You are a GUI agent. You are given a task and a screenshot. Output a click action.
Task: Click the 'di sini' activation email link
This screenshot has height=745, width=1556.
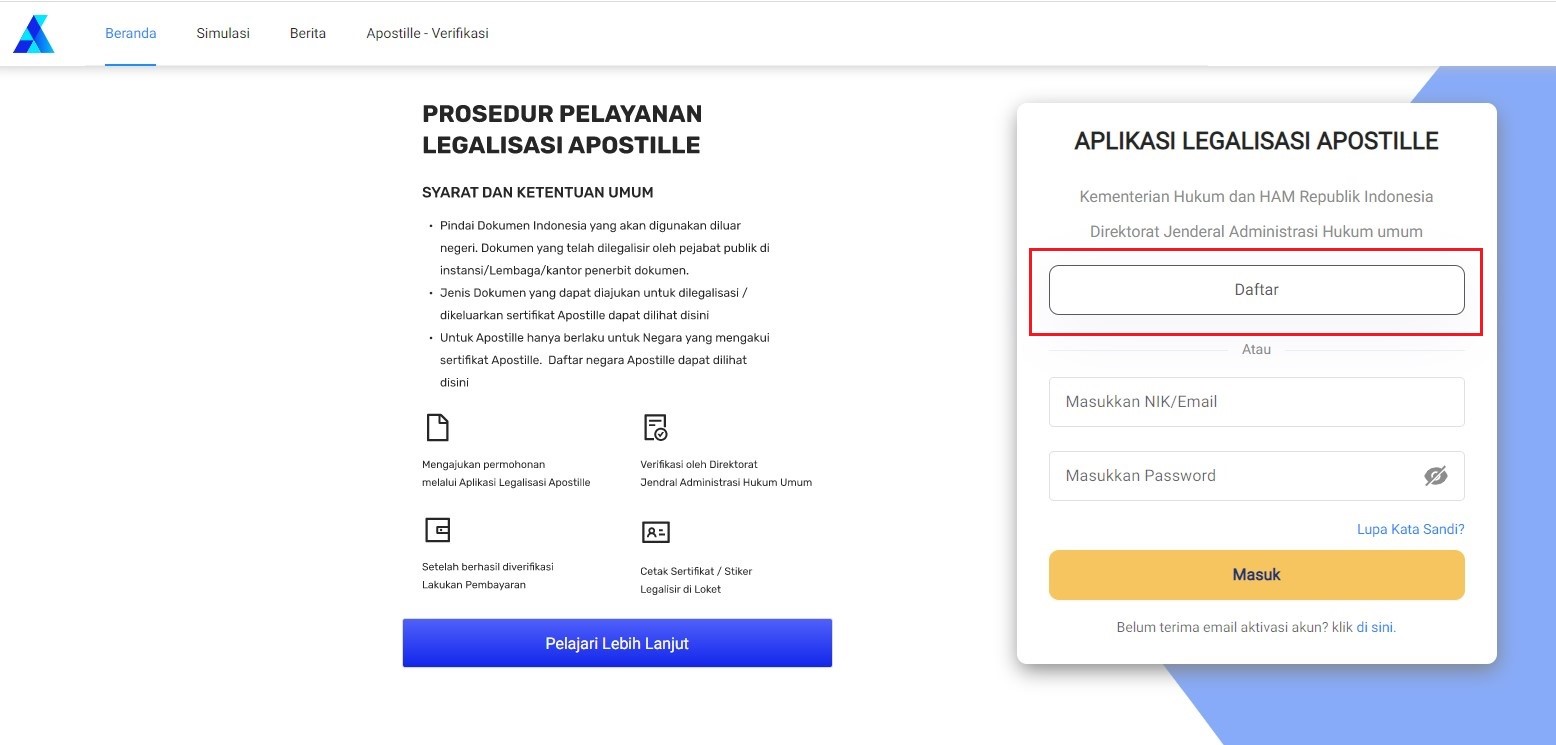pyautogui.click(x=1375, y=628)
